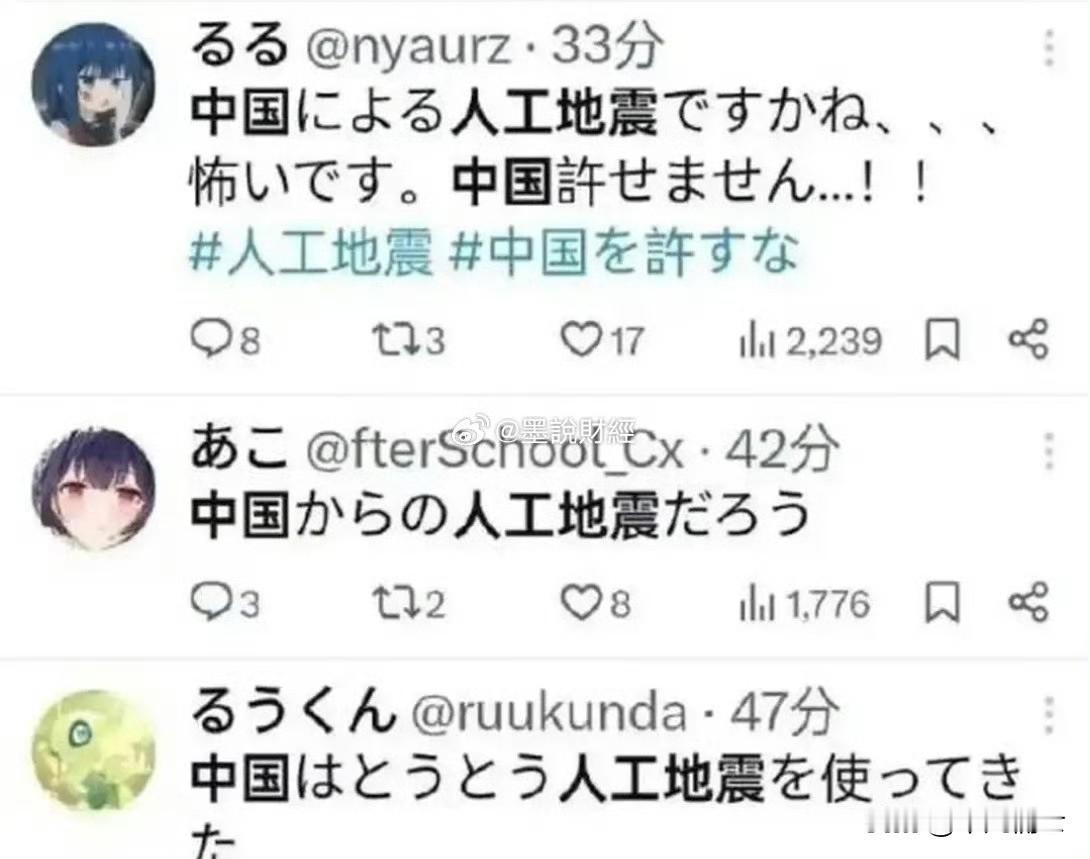The height and width of the screenshot is (859, 1090).
Task: Open more options on @nyaurz tweet
Action: click(x=1050, y=49)
